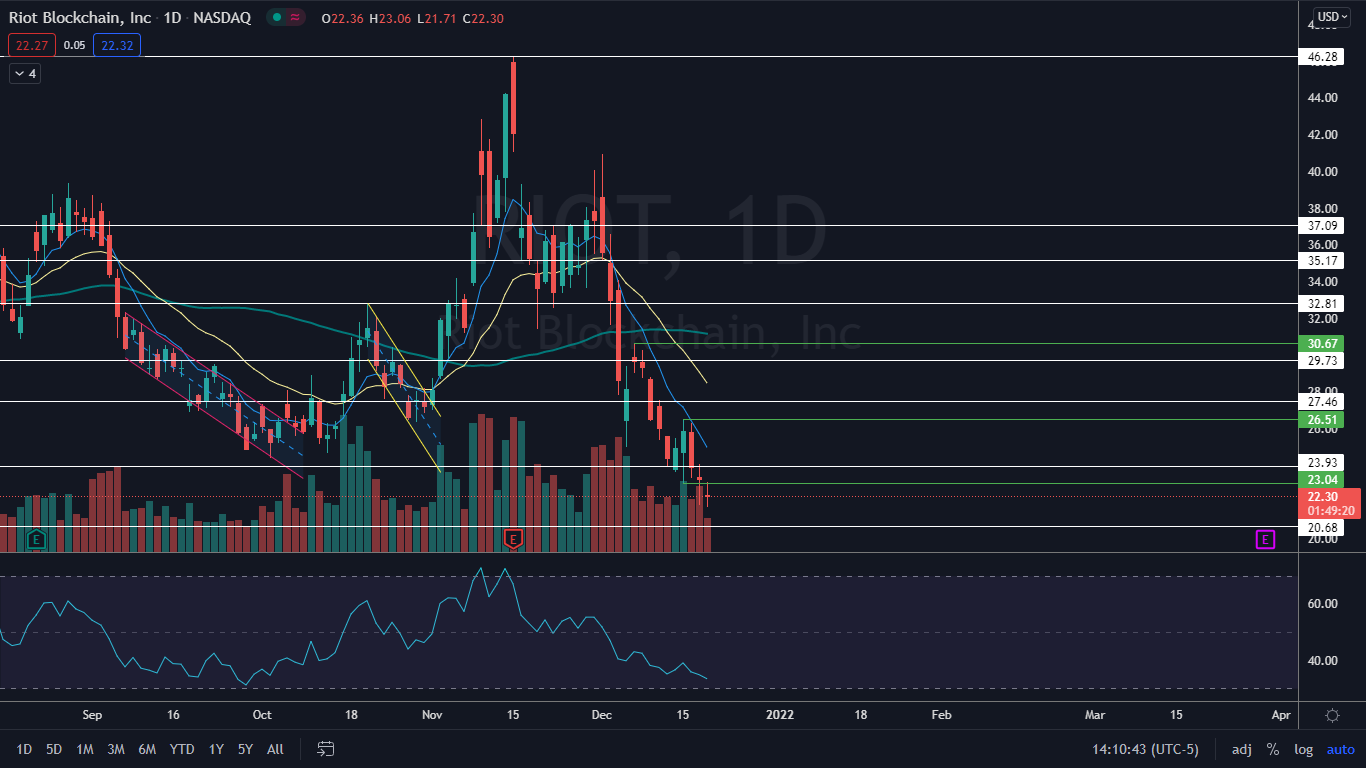1366x768 pixels.
Task: Click the 0.05 spread value
Action: [x=74, y=45]
